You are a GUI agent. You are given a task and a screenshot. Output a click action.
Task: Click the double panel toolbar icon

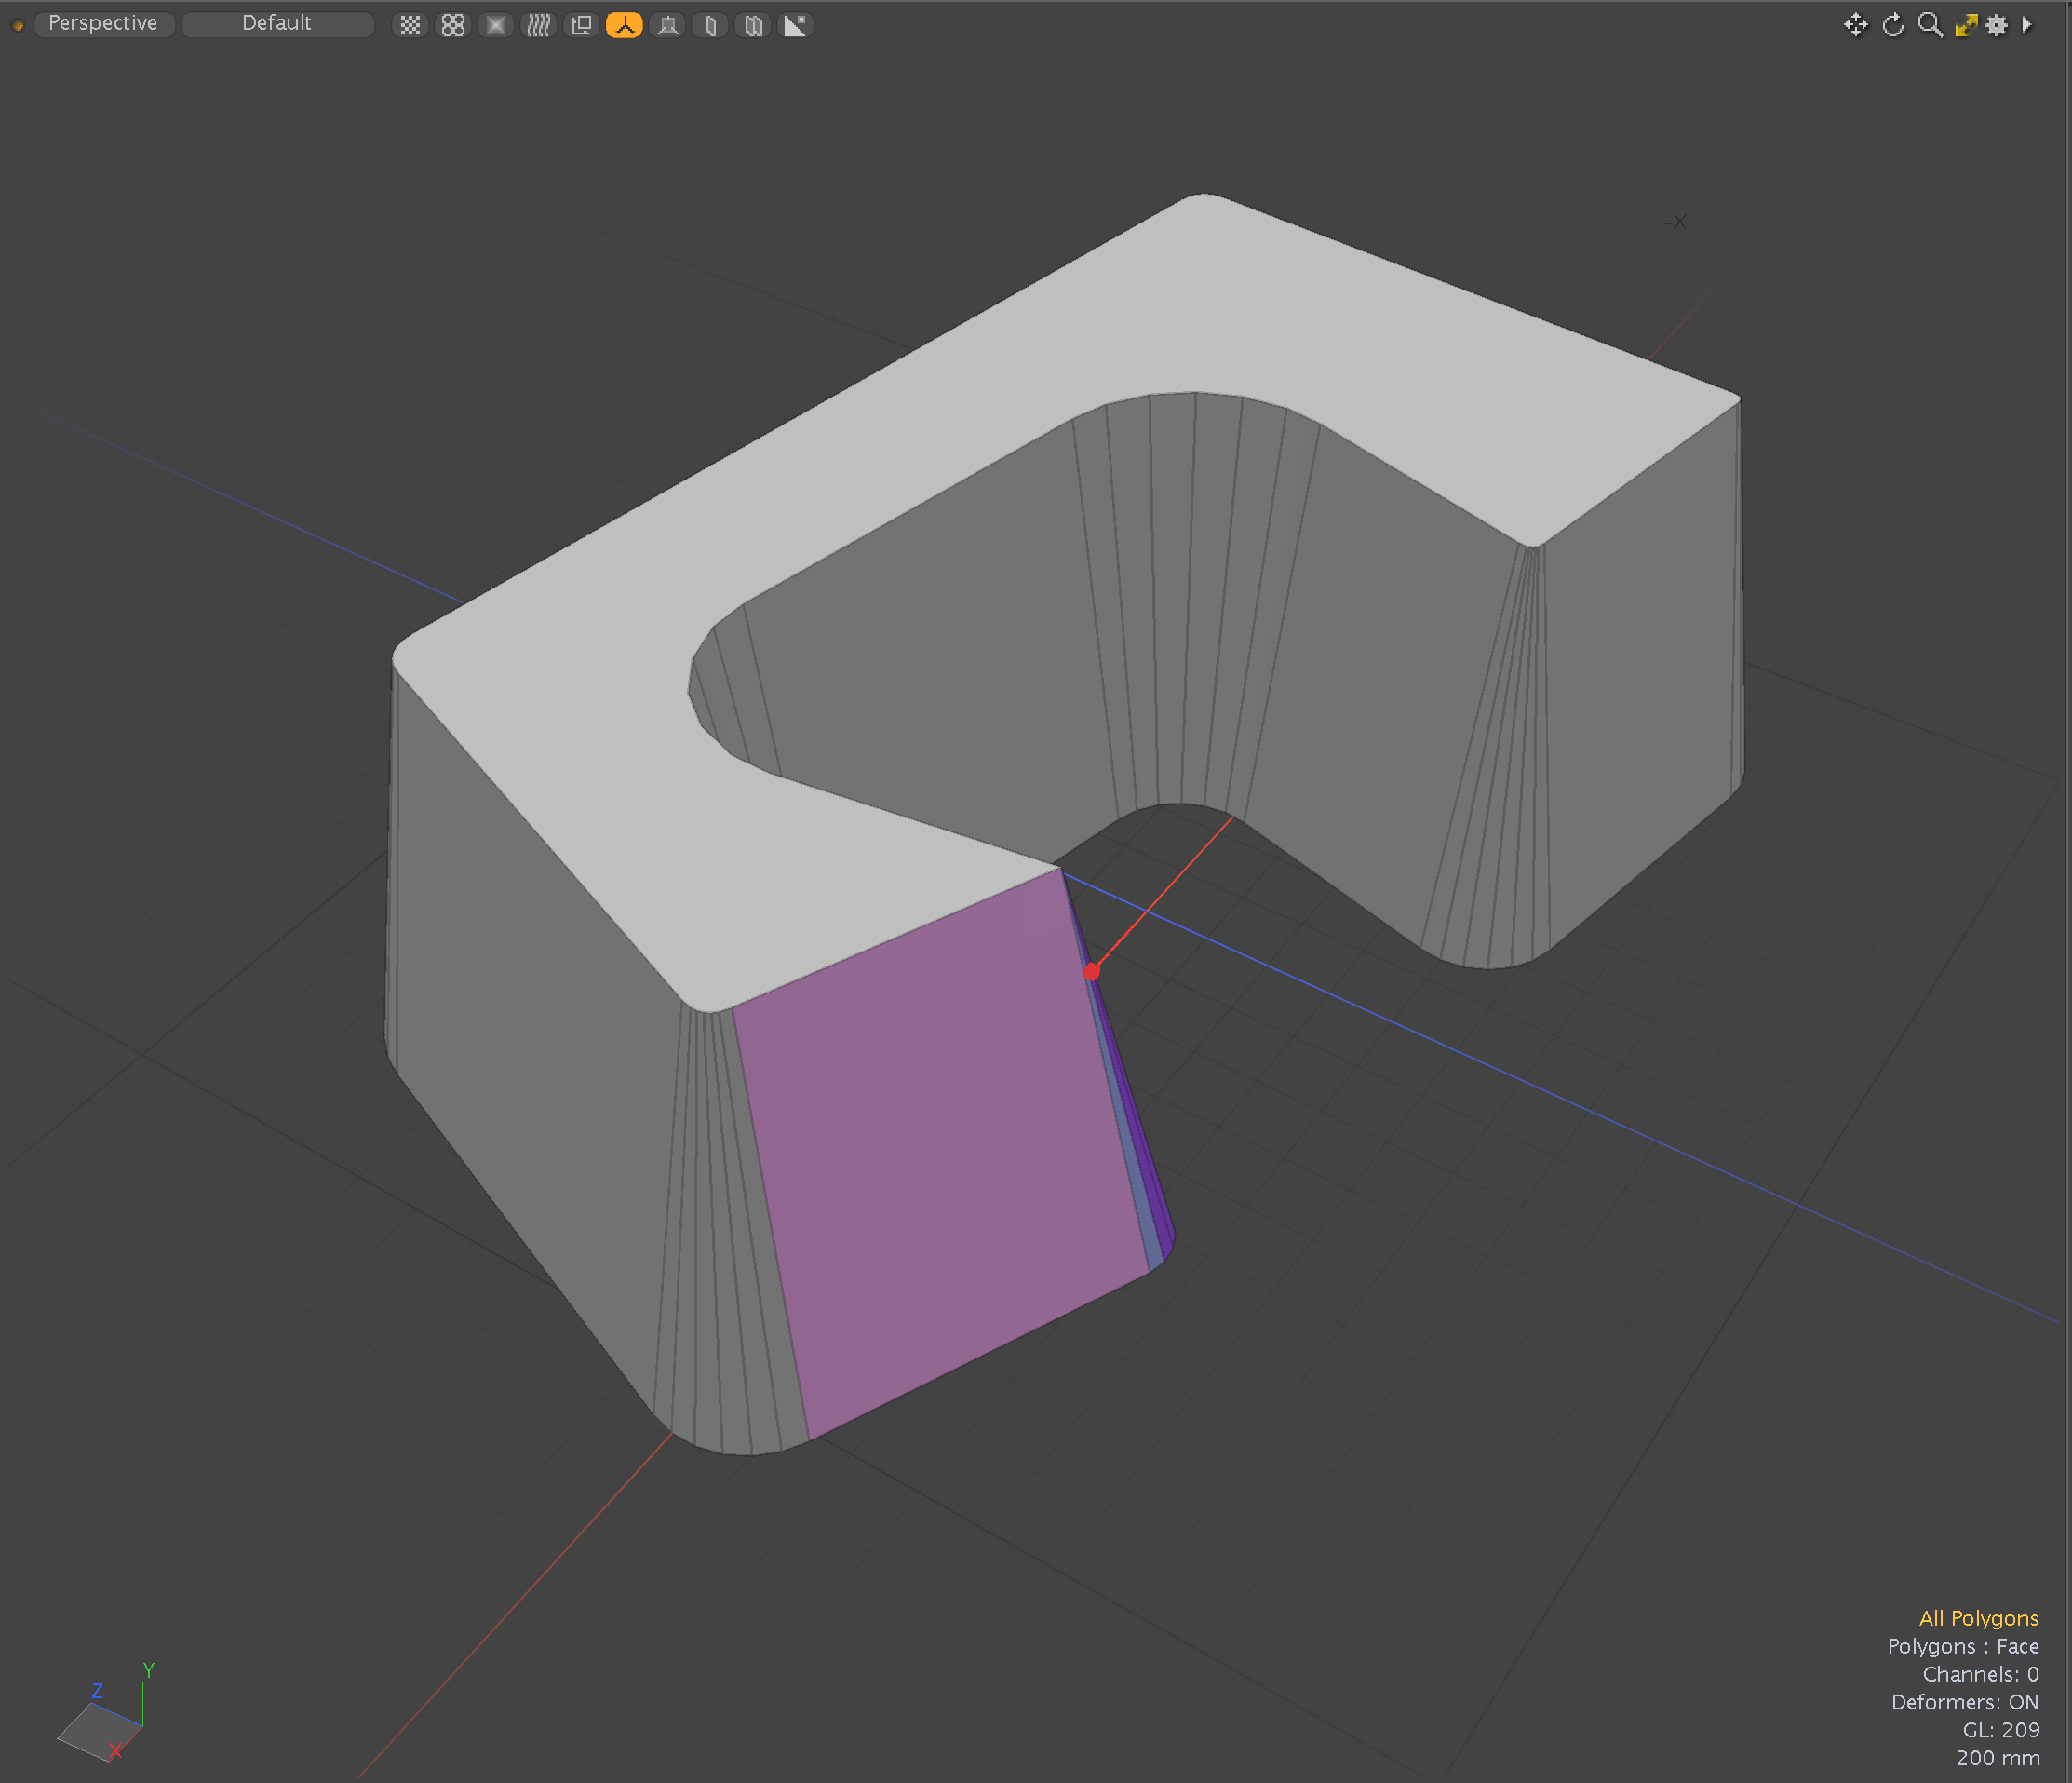pos(754,25)
